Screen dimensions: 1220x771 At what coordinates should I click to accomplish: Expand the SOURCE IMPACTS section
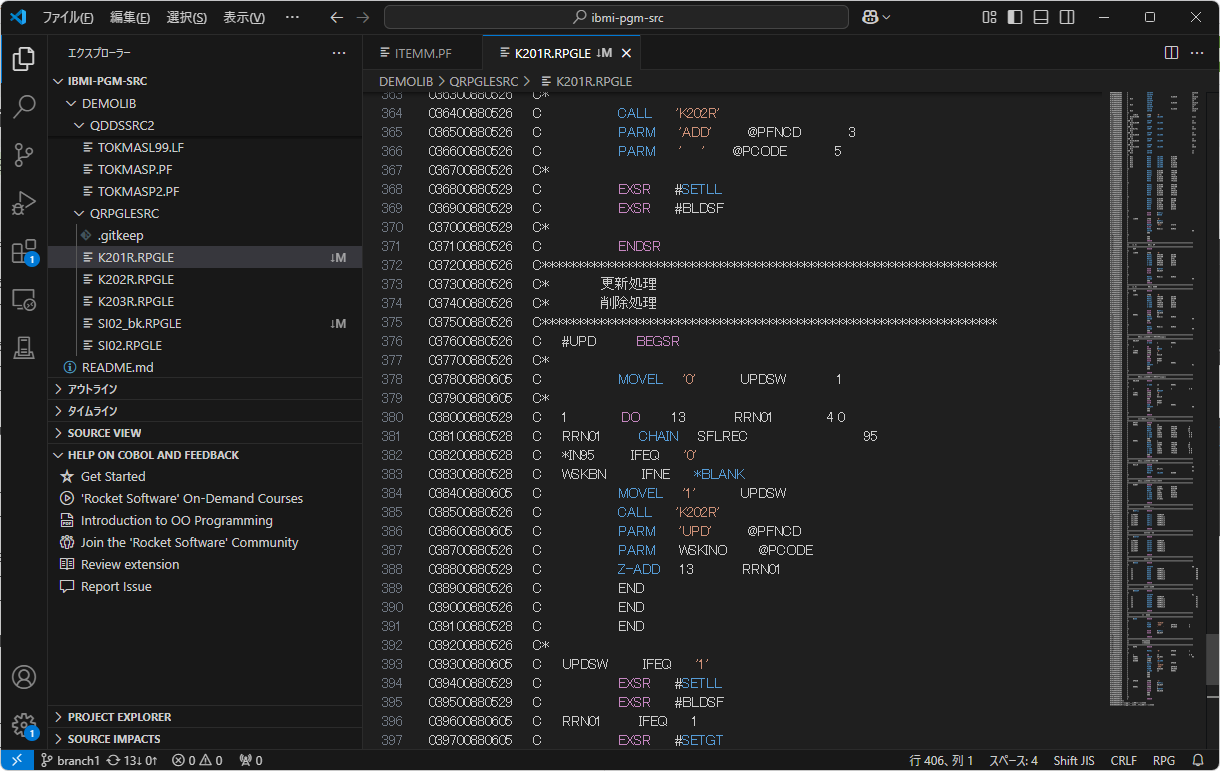click(205, 739)
